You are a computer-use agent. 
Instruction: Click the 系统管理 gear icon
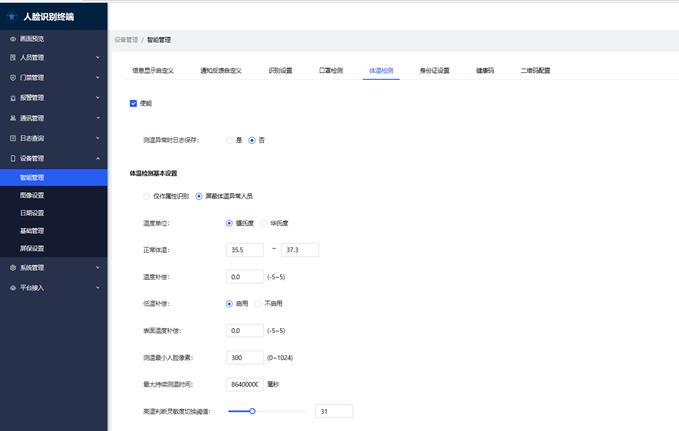(x=13, y=268)
